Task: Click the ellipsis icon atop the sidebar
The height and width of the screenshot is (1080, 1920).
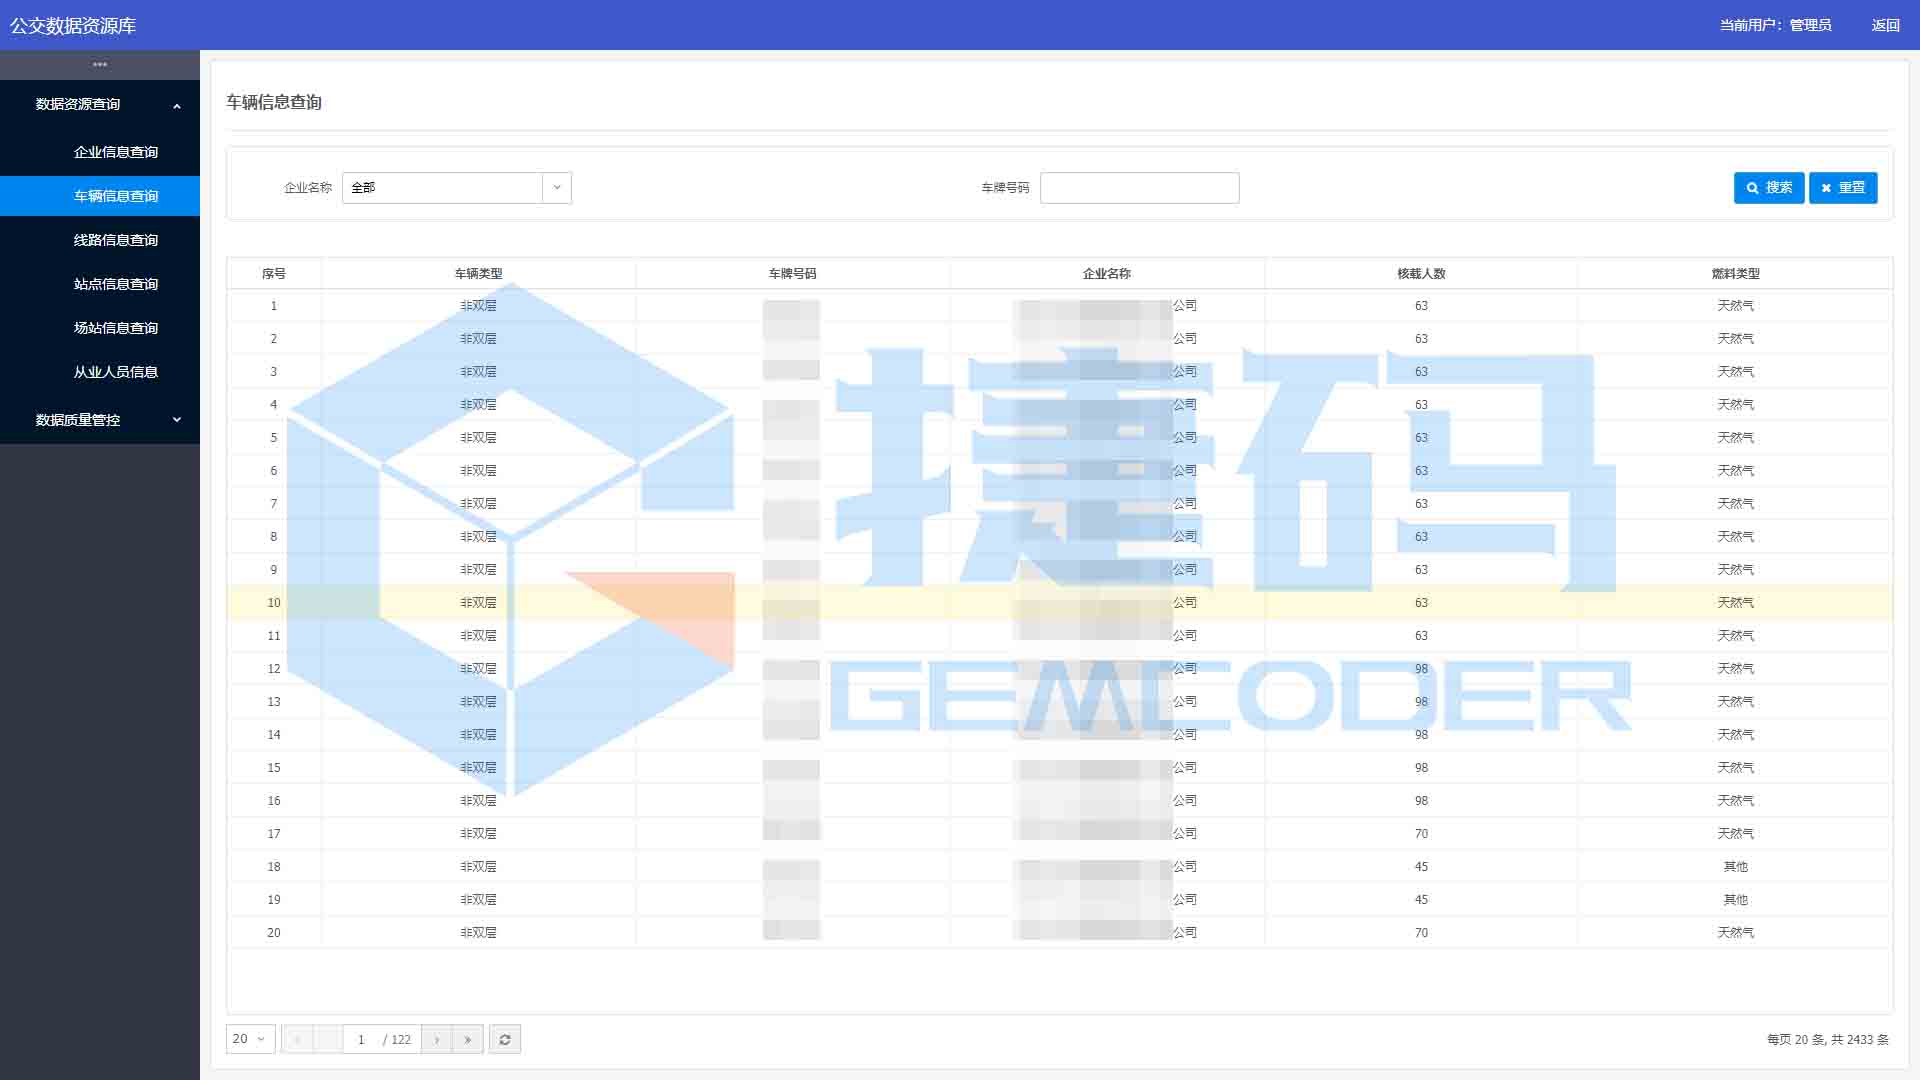Action: tap(99, 64)
